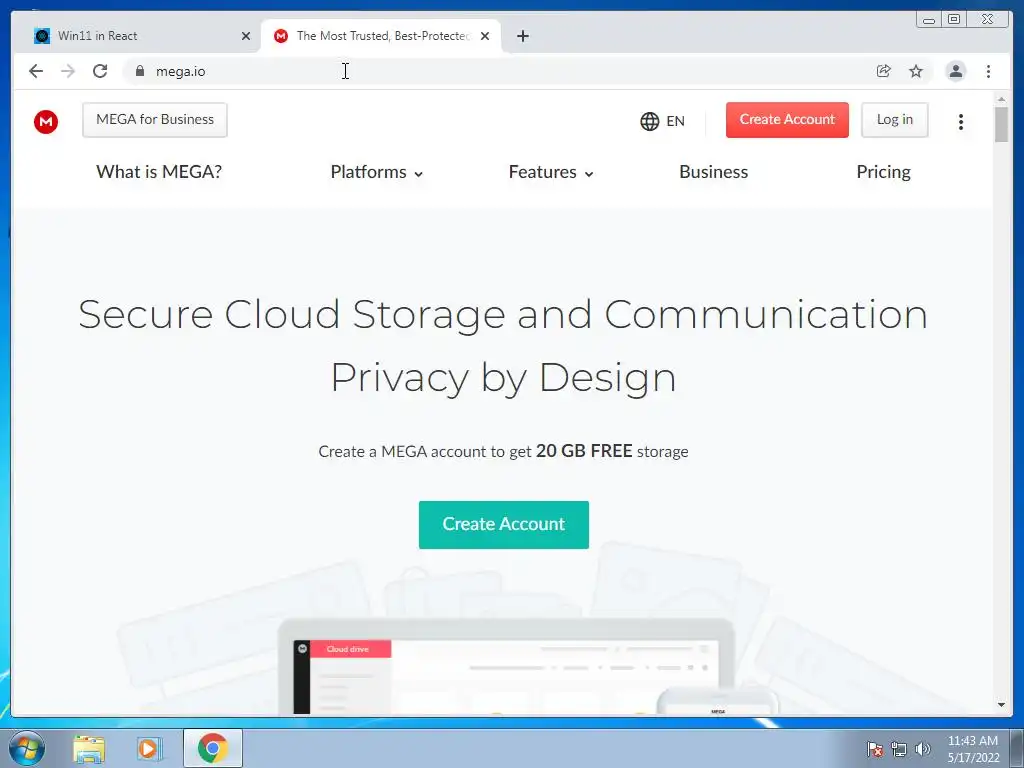Click the padlock site info icon
1024x768 pixels.
tap(139, 71)
